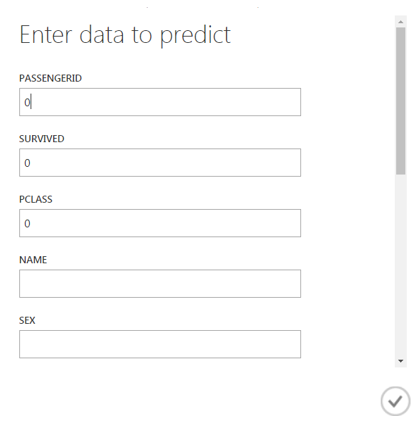Click the 0 value in PCLASS box
The image size is (415, 422).
pos(27,223)
